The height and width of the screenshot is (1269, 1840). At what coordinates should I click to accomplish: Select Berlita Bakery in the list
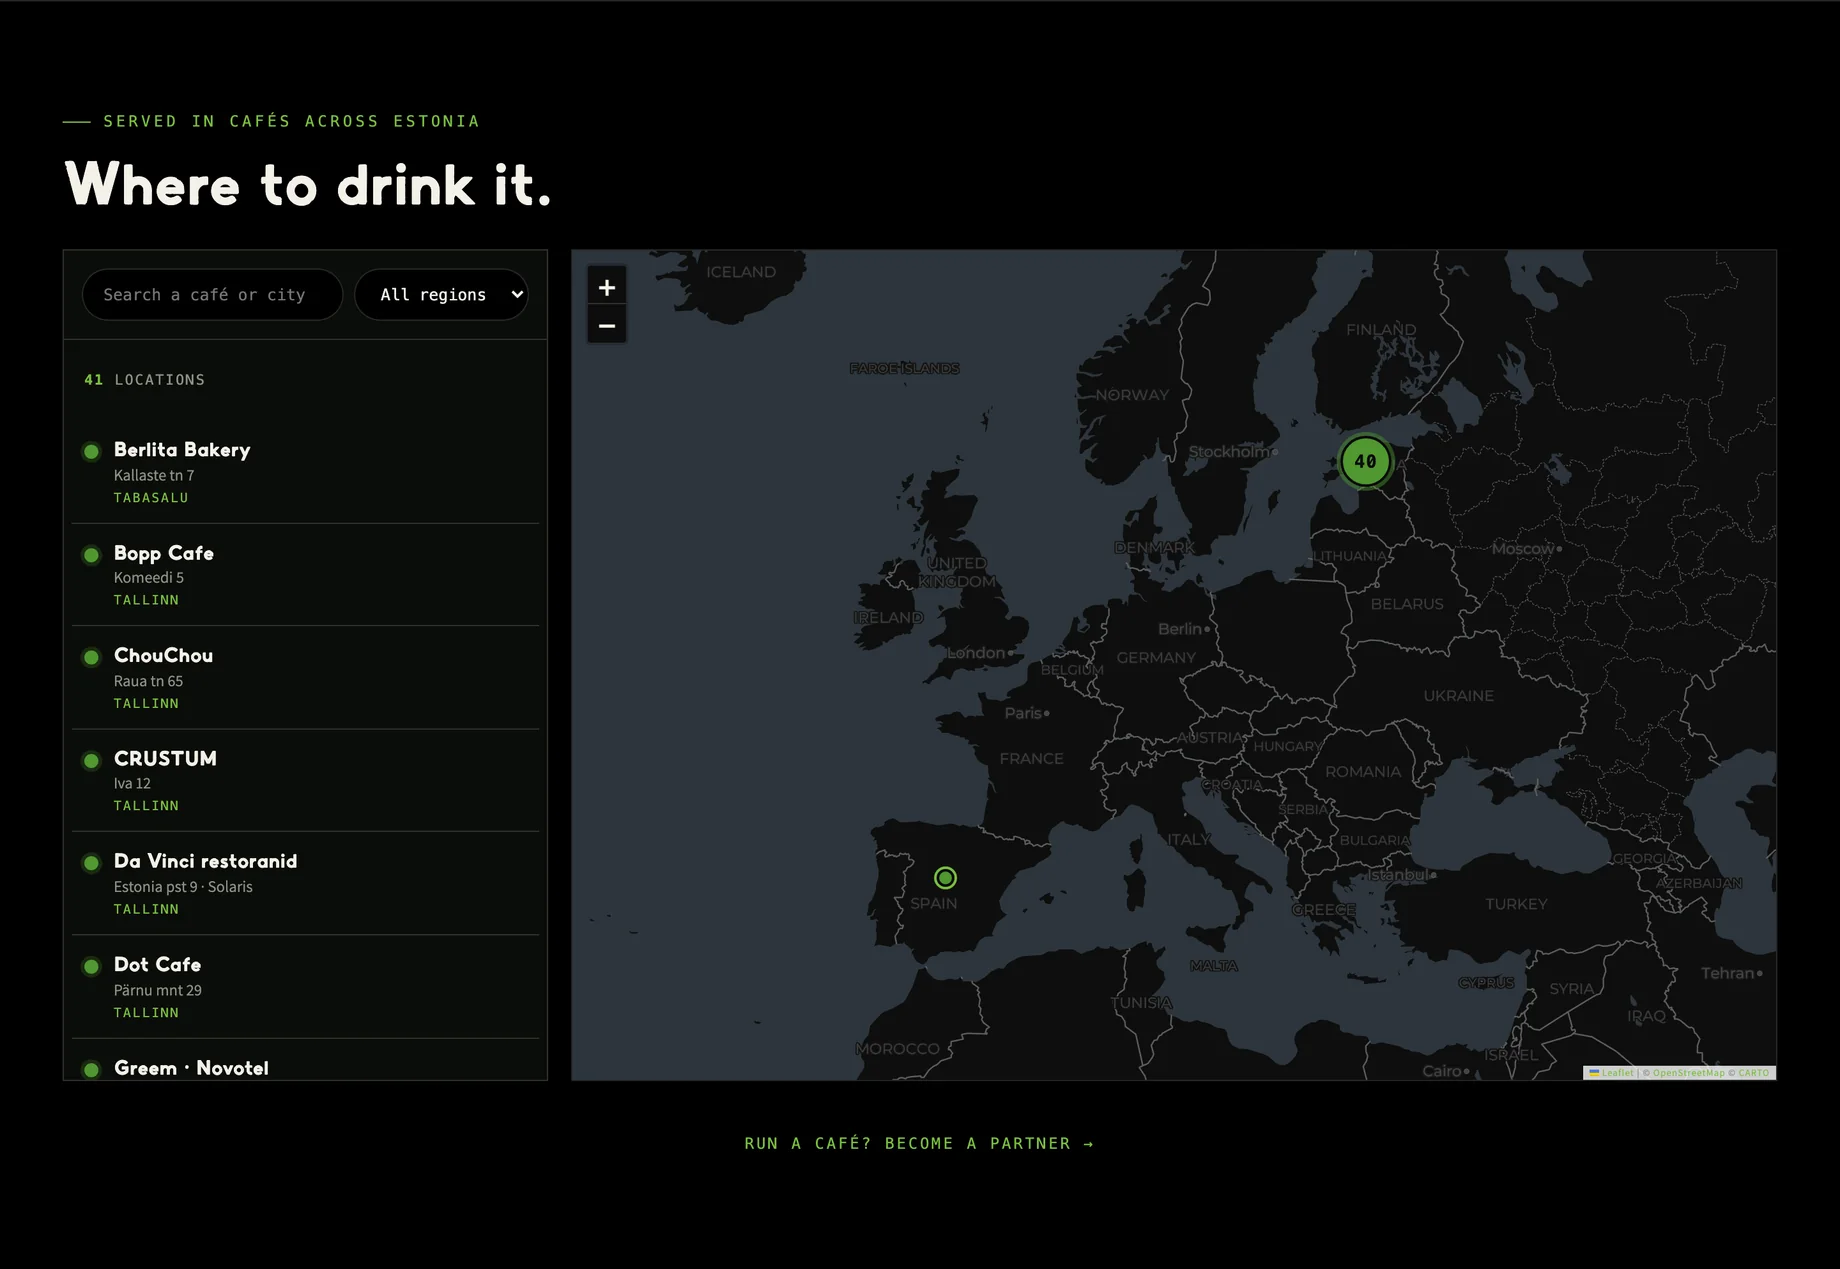pos(305,472)
